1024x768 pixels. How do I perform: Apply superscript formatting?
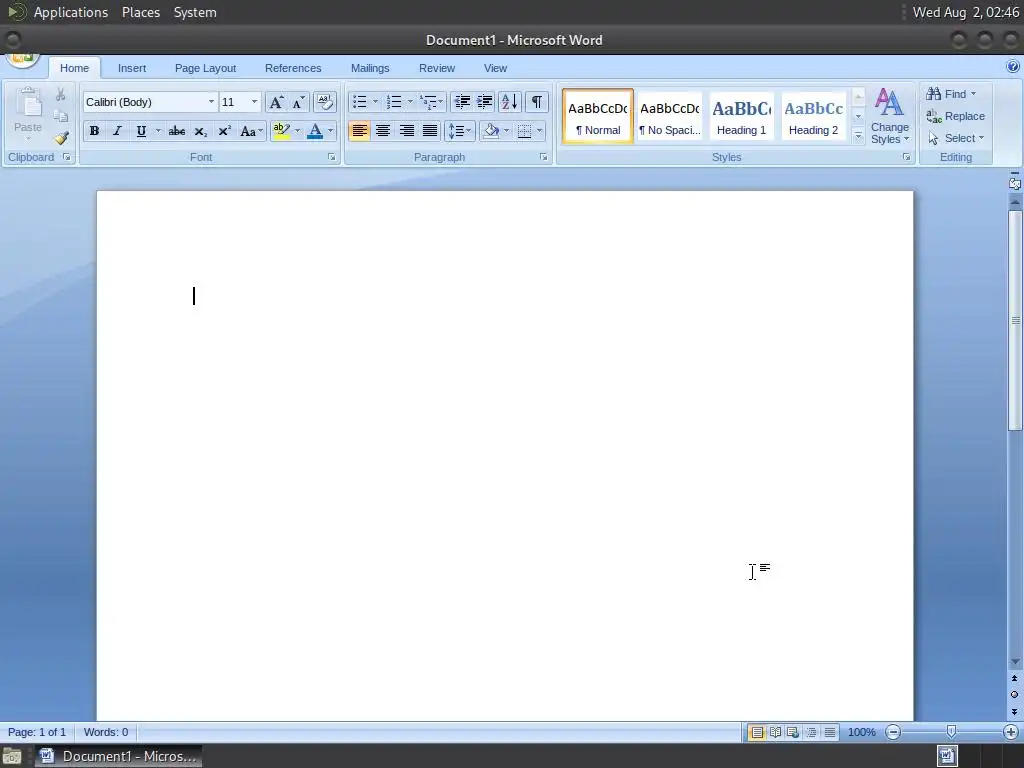click(224, 131)
